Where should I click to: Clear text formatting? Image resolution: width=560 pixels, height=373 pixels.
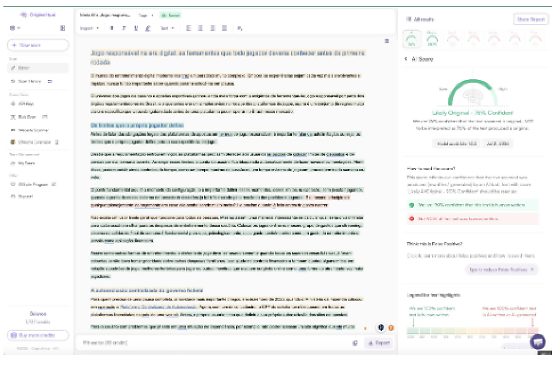click(240, 28)
